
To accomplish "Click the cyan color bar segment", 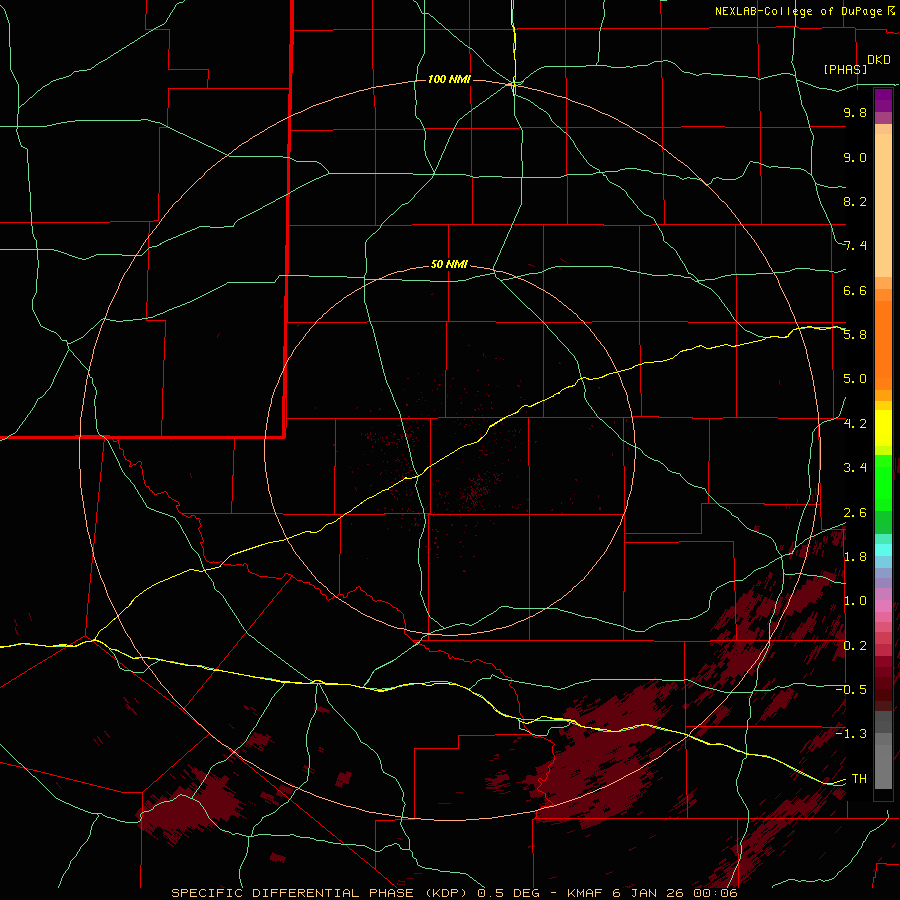I will point(883,550).
